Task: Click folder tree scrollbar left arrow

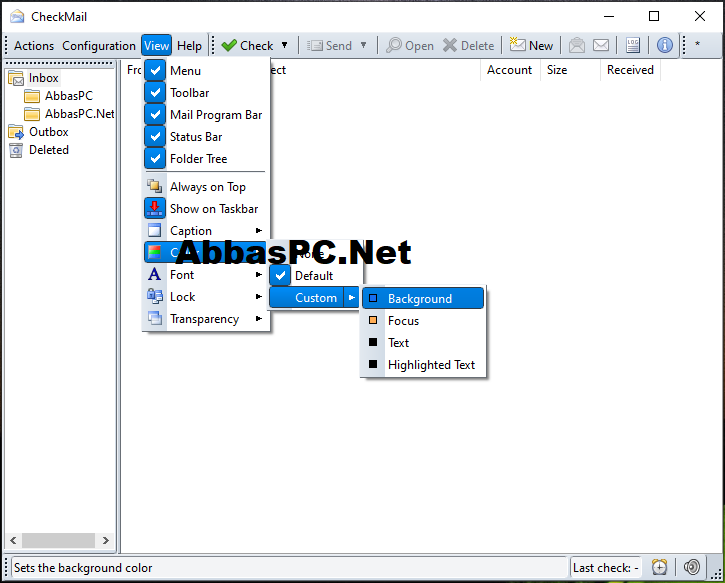Action: pos(13,540)
